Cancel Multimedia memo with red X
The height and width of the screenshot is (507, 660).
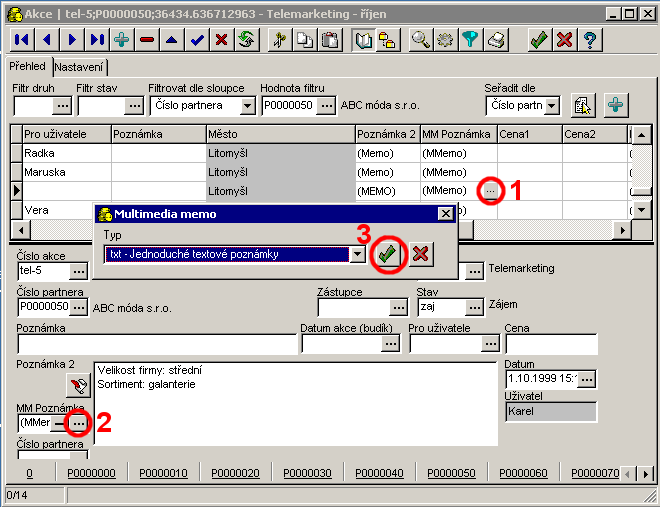point(420,254)
